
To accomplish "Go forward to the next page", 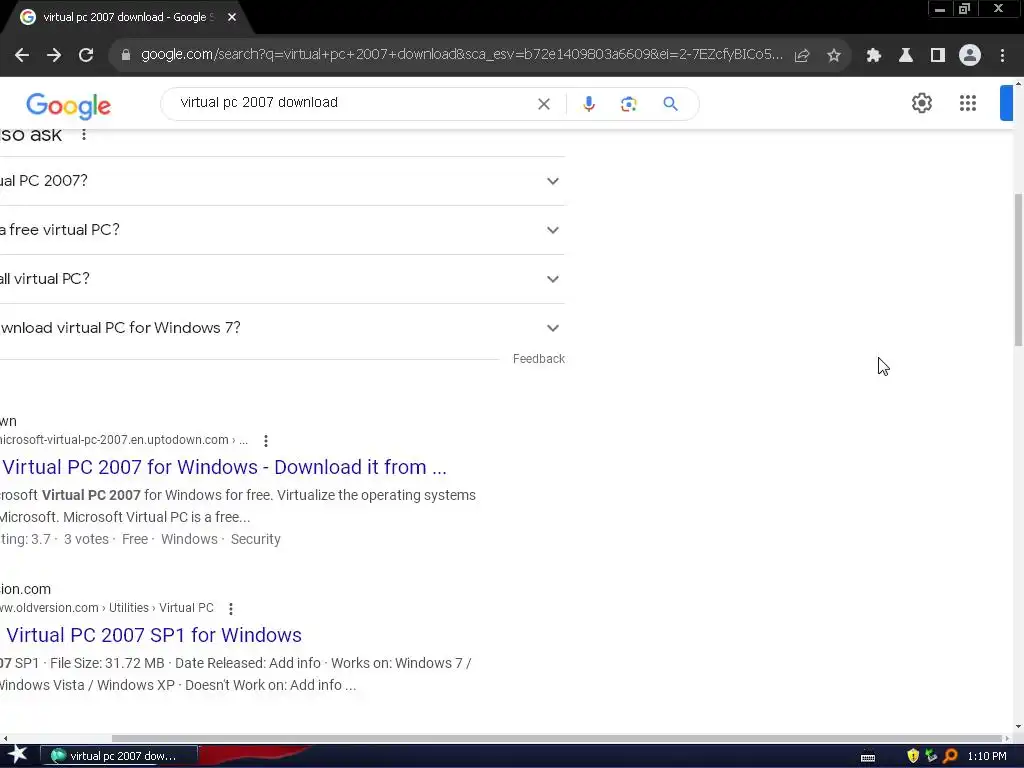I will [54, 56].
